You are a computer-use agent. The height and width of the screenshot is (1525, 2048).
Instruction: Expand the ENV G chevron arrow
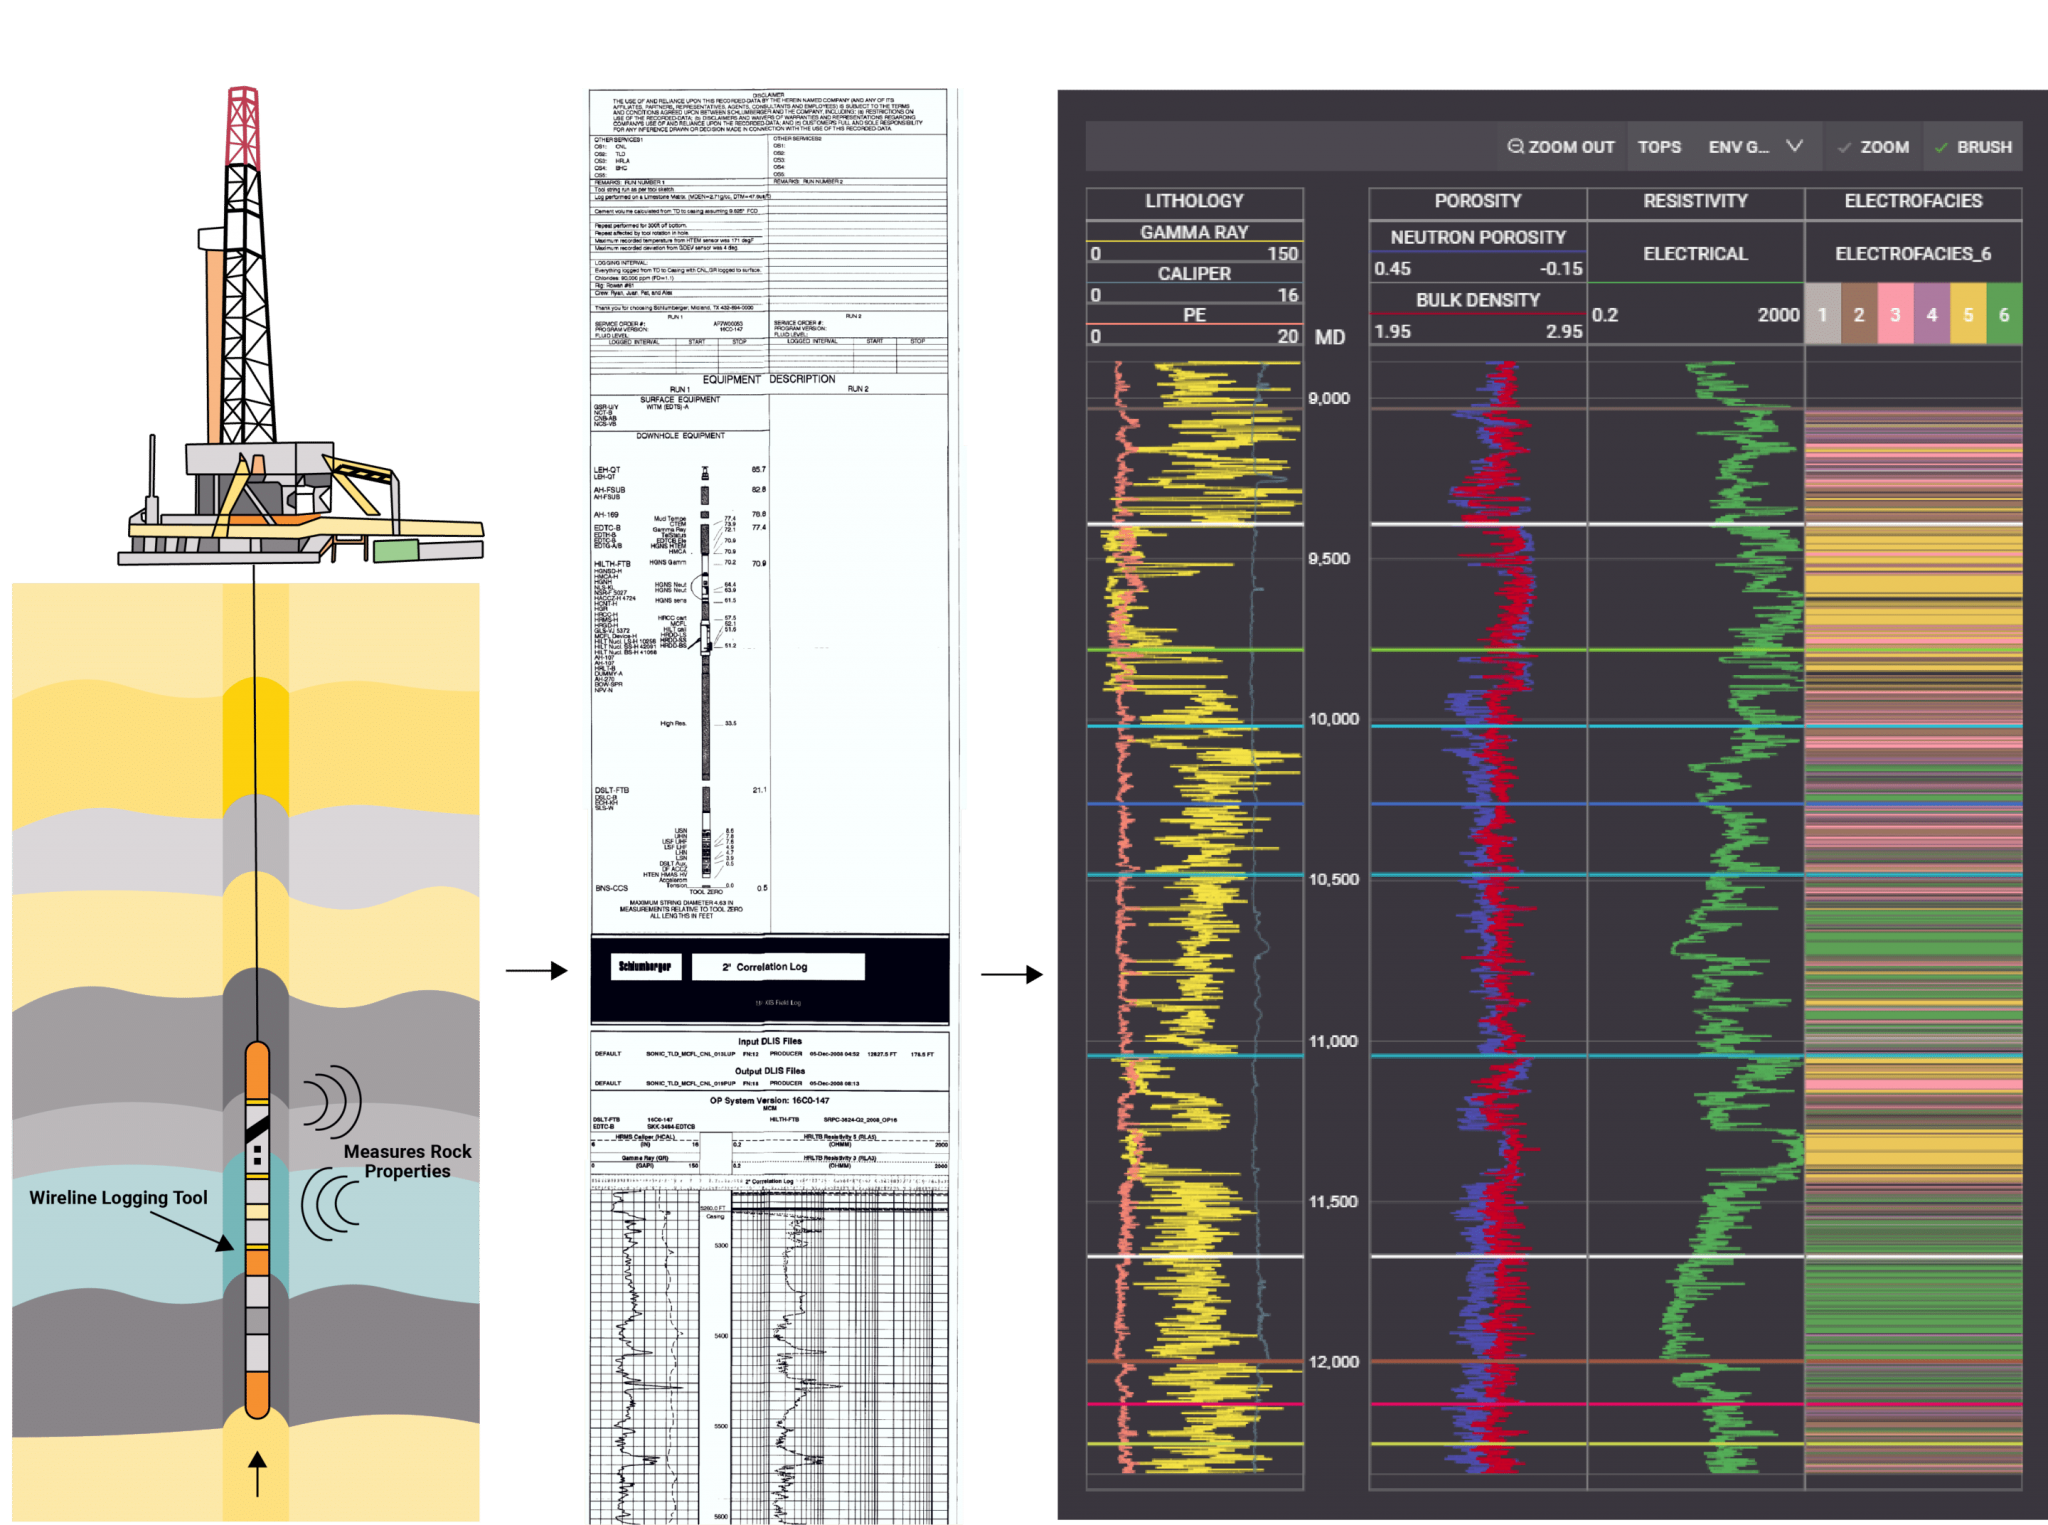point(1796,146)
